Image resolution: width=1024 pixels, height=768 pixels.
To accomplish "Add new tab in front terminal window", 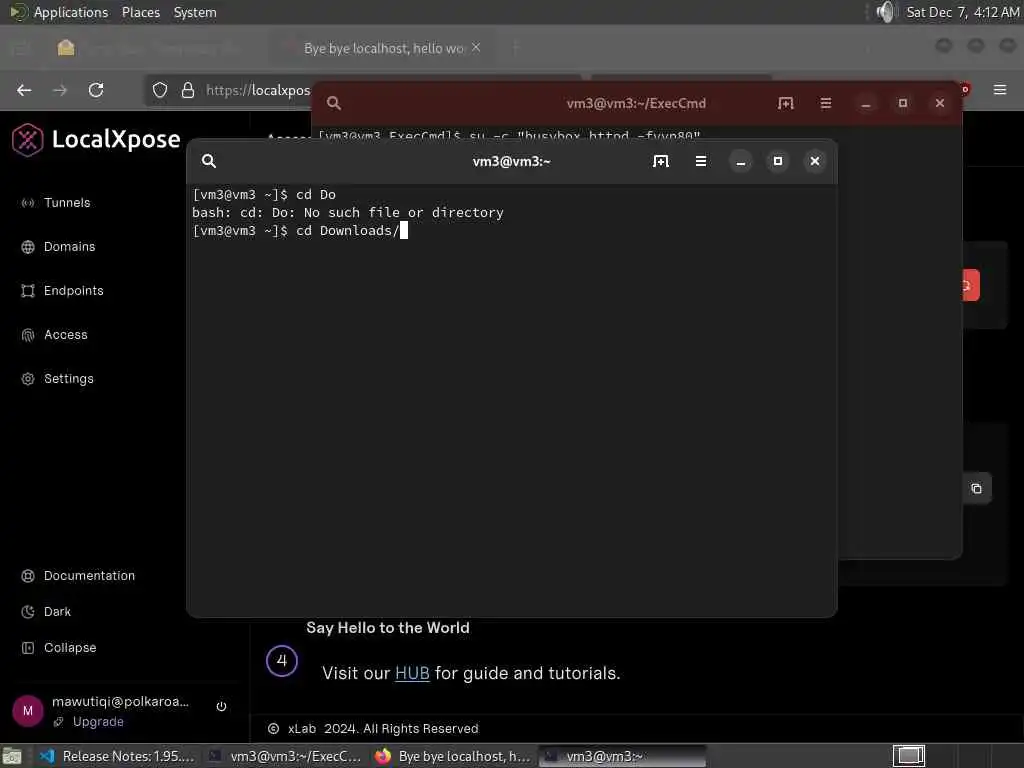I will (x=660, y=161).
